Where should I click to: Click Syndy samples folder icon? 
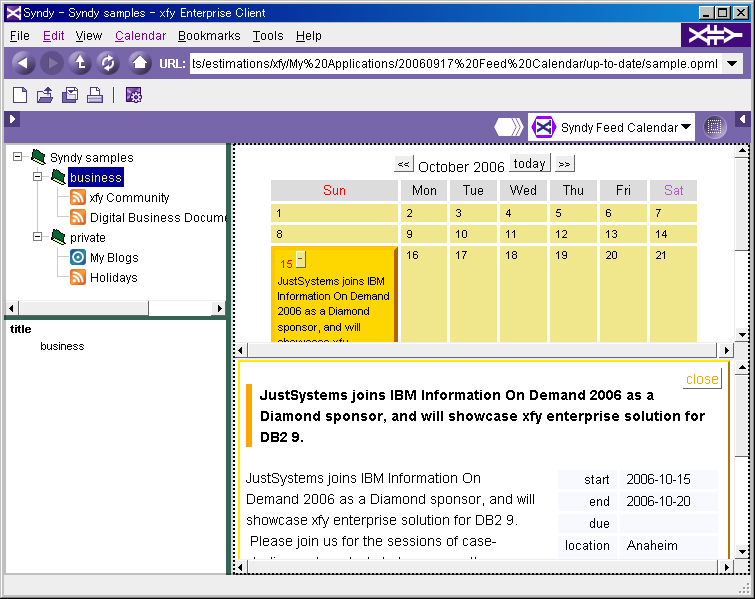click(x=38, y=157)
